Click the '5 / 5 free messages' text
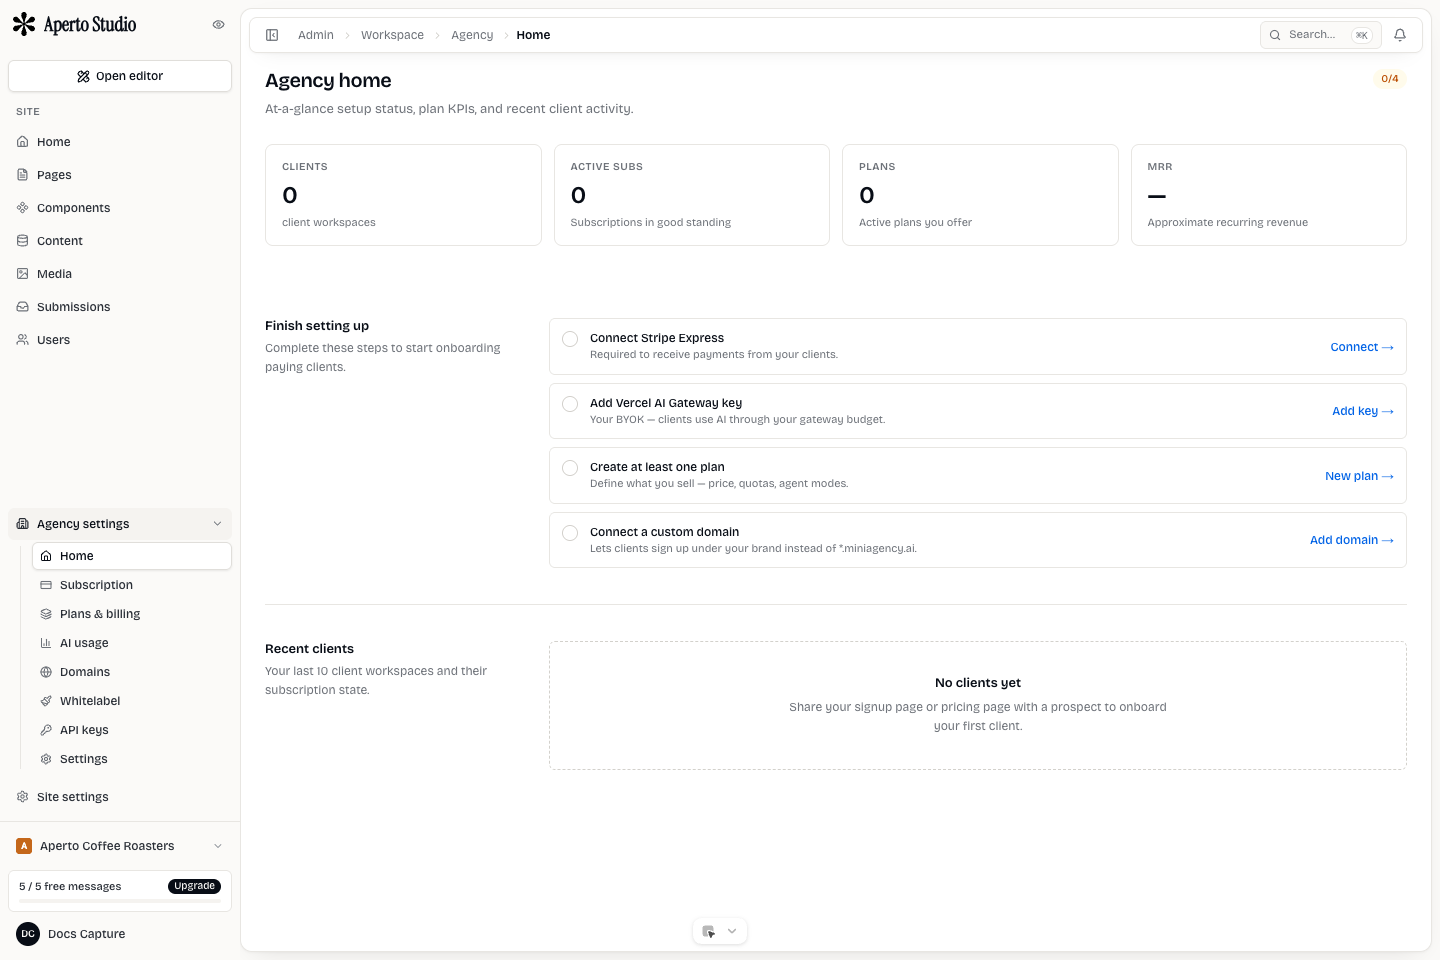 click(x=70, y=887)
